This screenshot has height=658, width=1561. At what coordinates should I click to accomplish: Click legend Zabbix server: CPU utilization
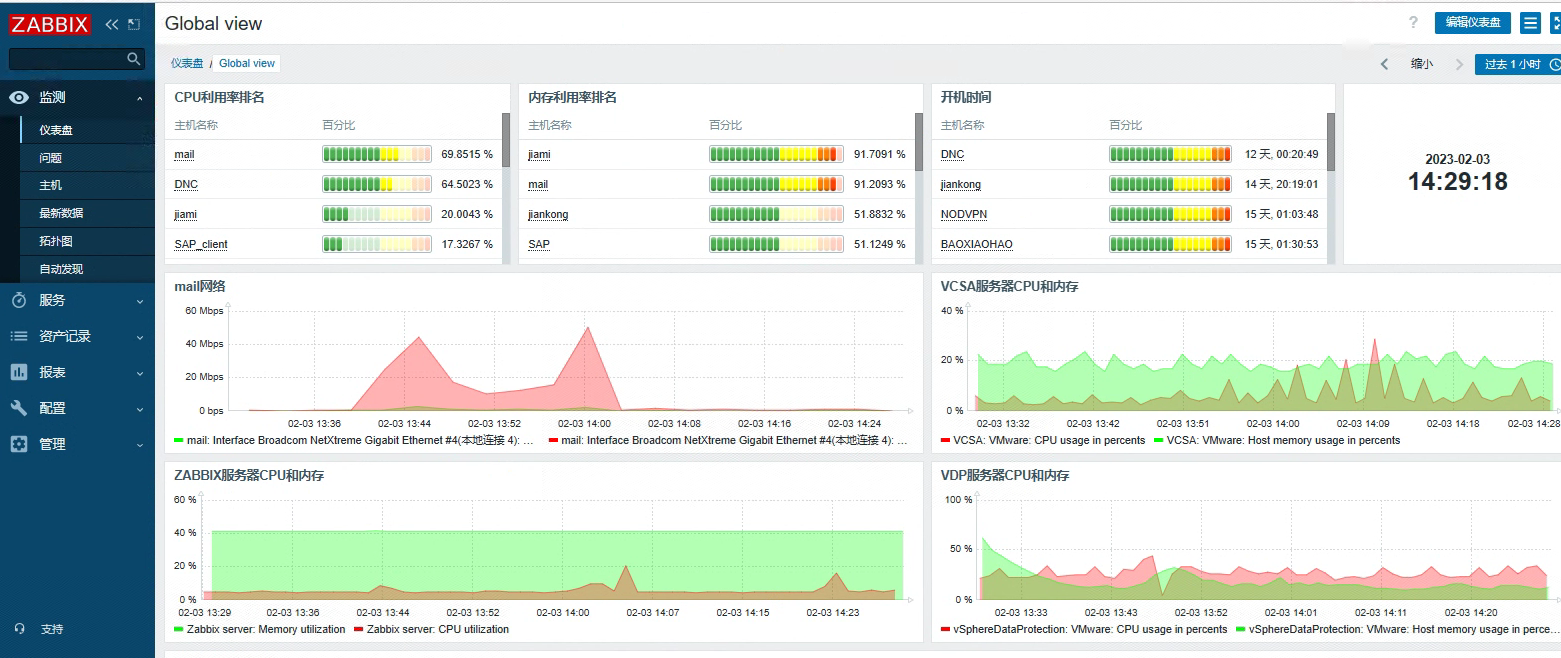pyautogui.click(x=438, y=630)
